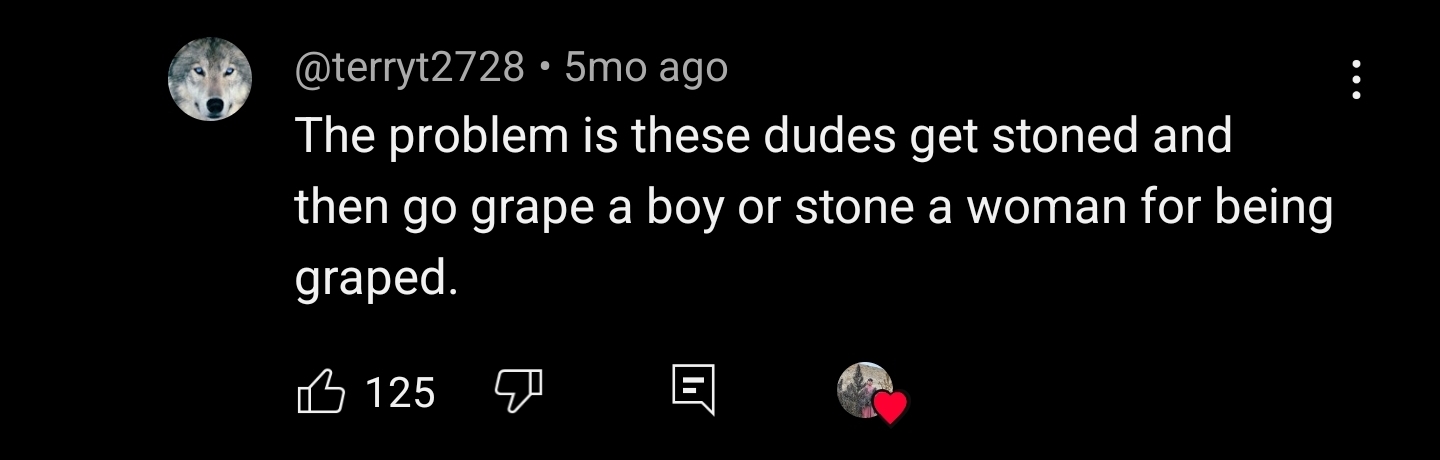This screenshot has height=460, width=1440.
Task: Click the comment's first line of text
Action: [762, 137]
